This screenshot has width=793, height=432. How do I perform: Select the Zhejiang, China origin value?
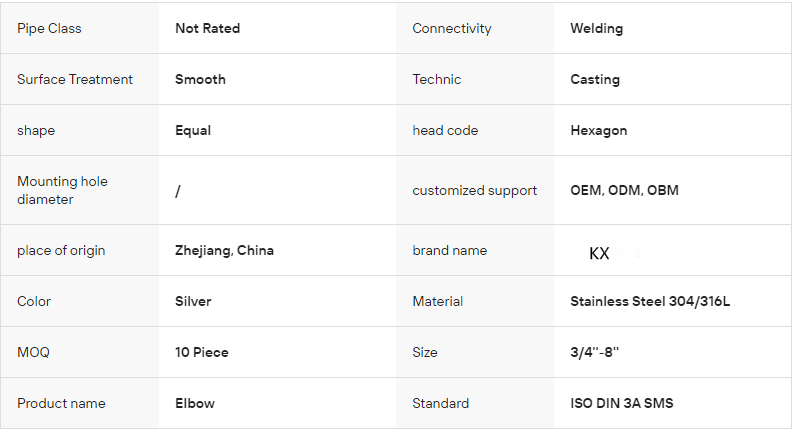224,250
